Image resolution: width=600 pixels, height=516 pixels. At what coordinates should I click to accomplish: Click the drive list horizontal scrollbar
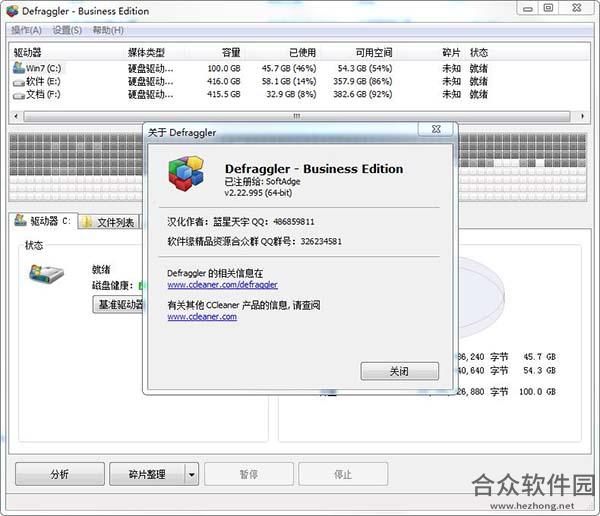[x=297, y=116]
